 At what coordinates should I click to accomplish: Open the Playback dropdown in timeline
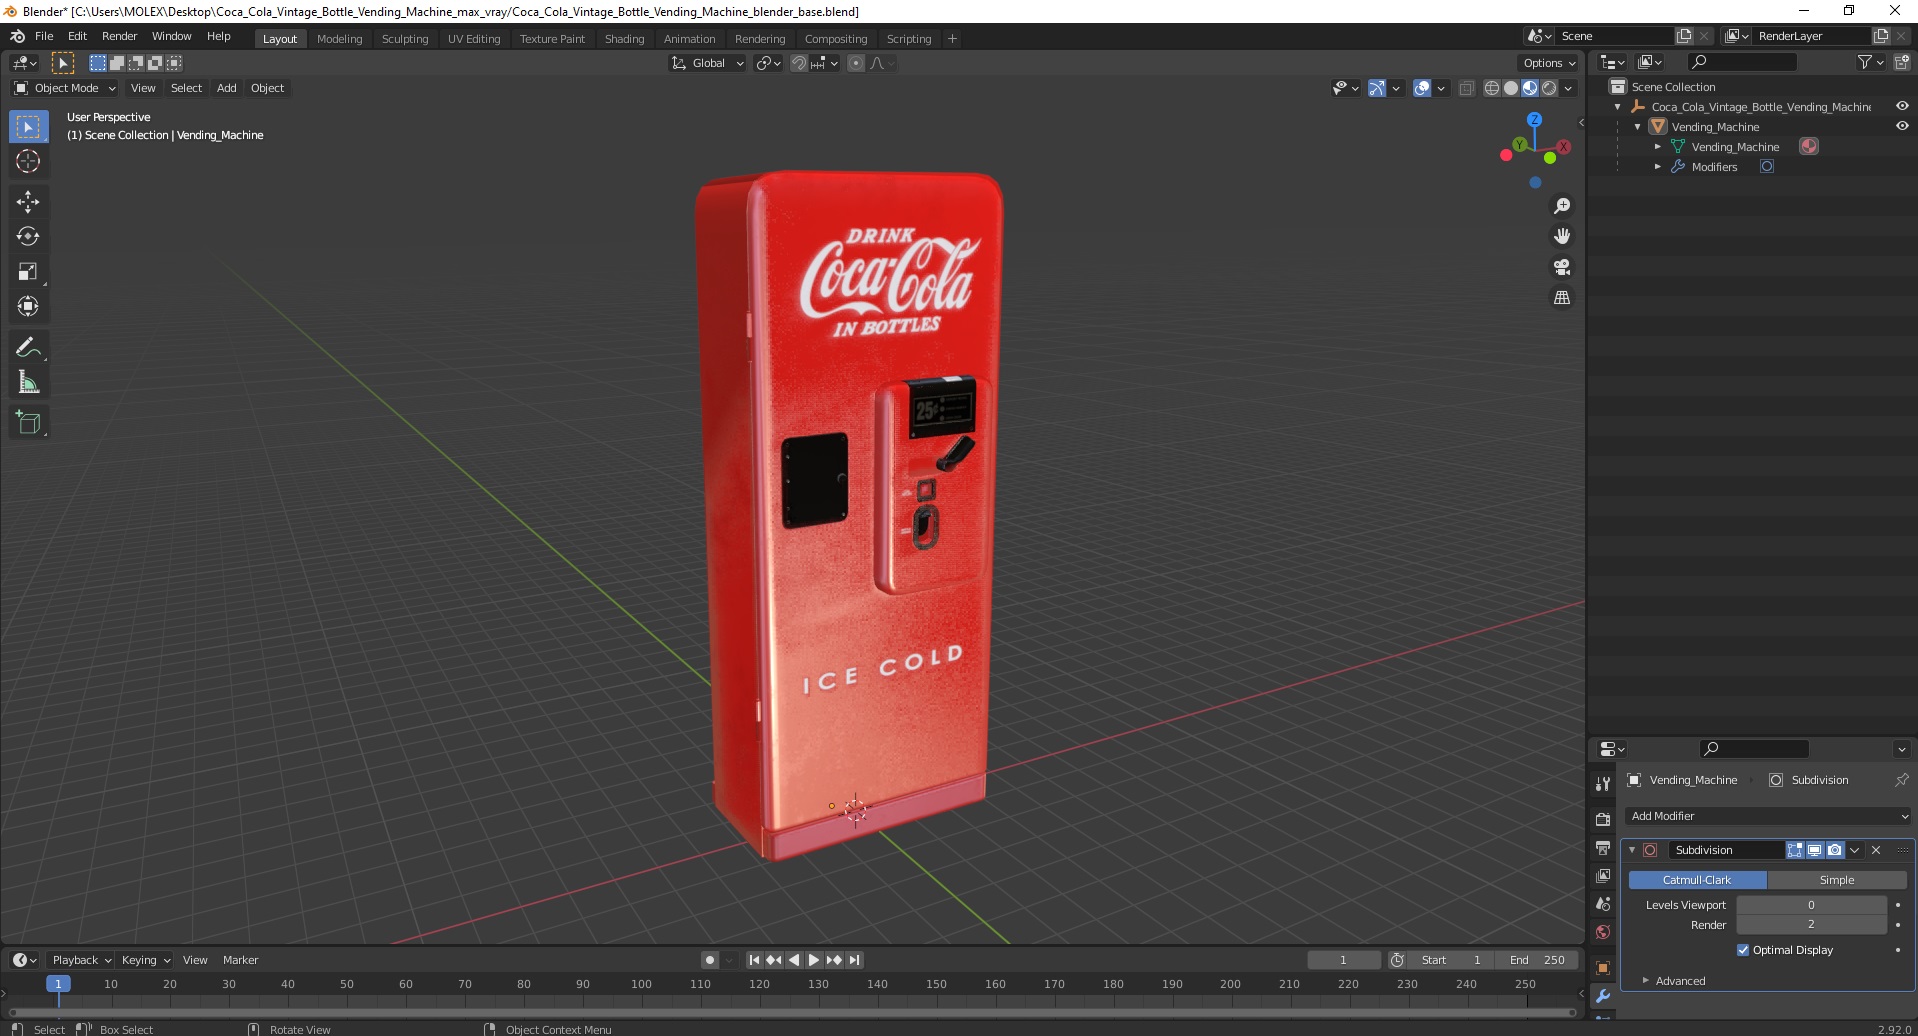tap(81, 960)
